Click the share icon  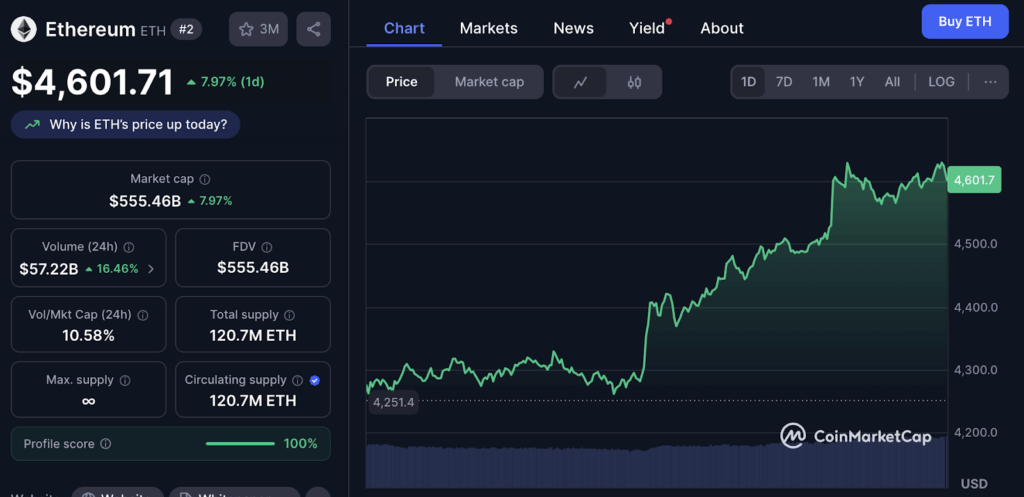[x=313, y=29]
